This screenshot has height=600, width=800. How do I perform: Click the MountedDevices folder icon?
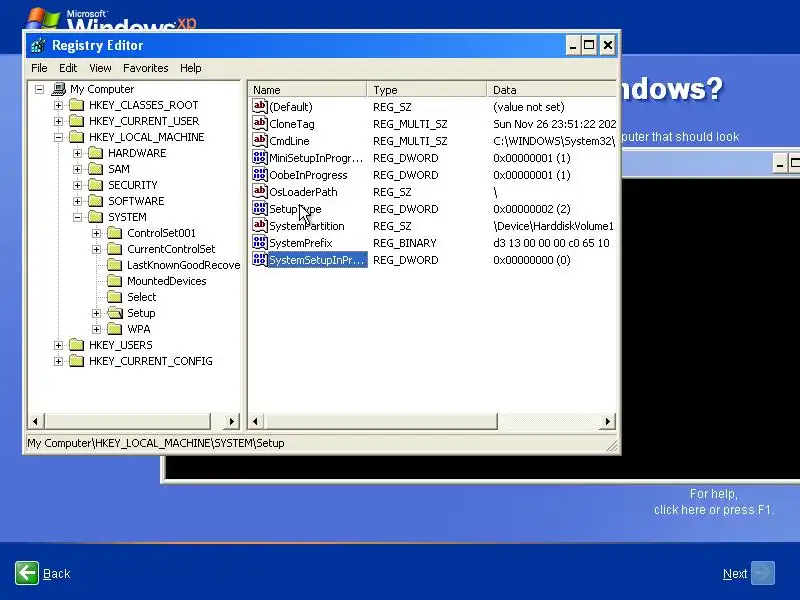pos(115,281)
